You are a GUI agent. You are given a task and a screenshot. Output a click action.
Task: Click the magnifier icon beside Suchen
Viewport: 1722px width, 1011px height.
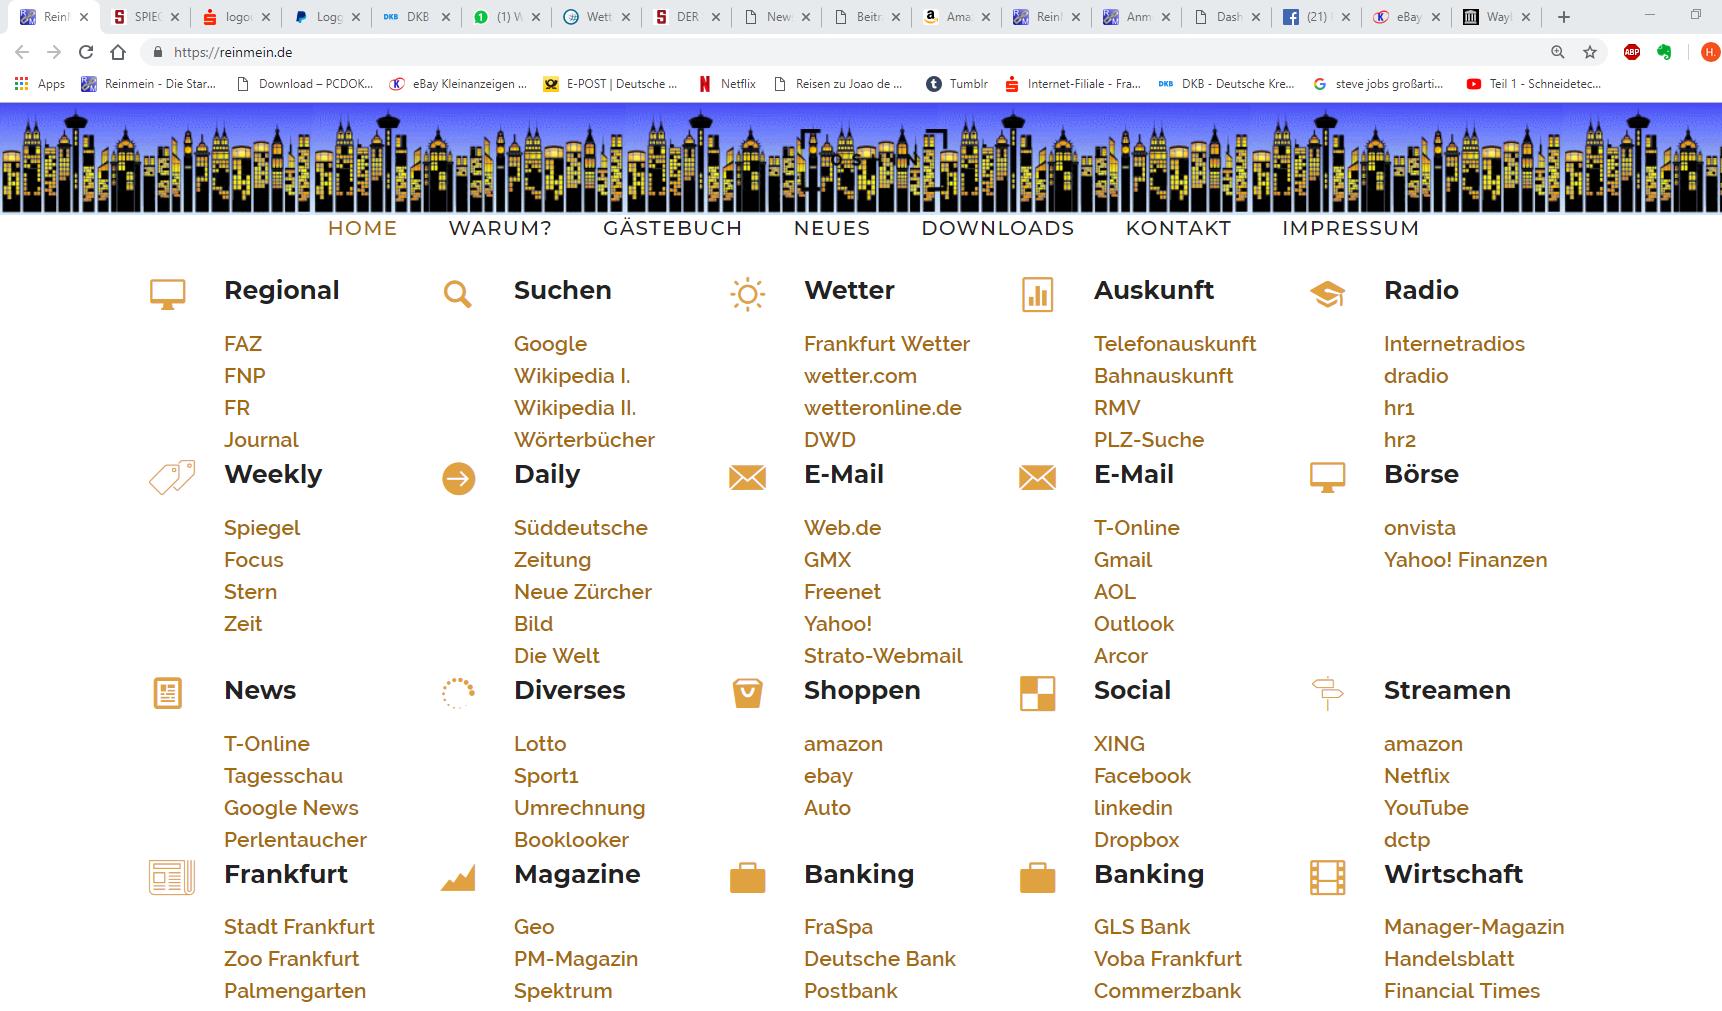457,294
